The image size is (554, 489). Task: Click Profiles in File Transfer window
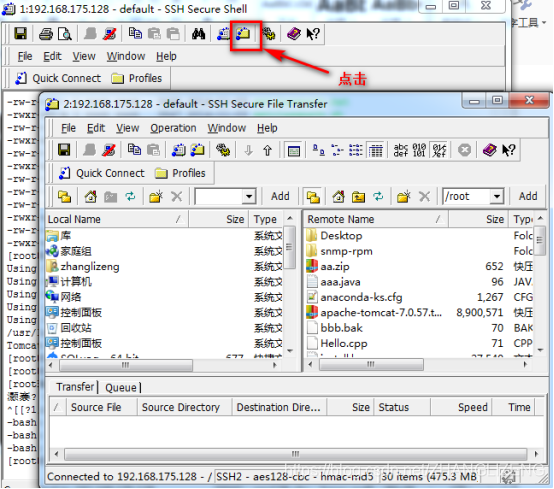coord(181,173)
